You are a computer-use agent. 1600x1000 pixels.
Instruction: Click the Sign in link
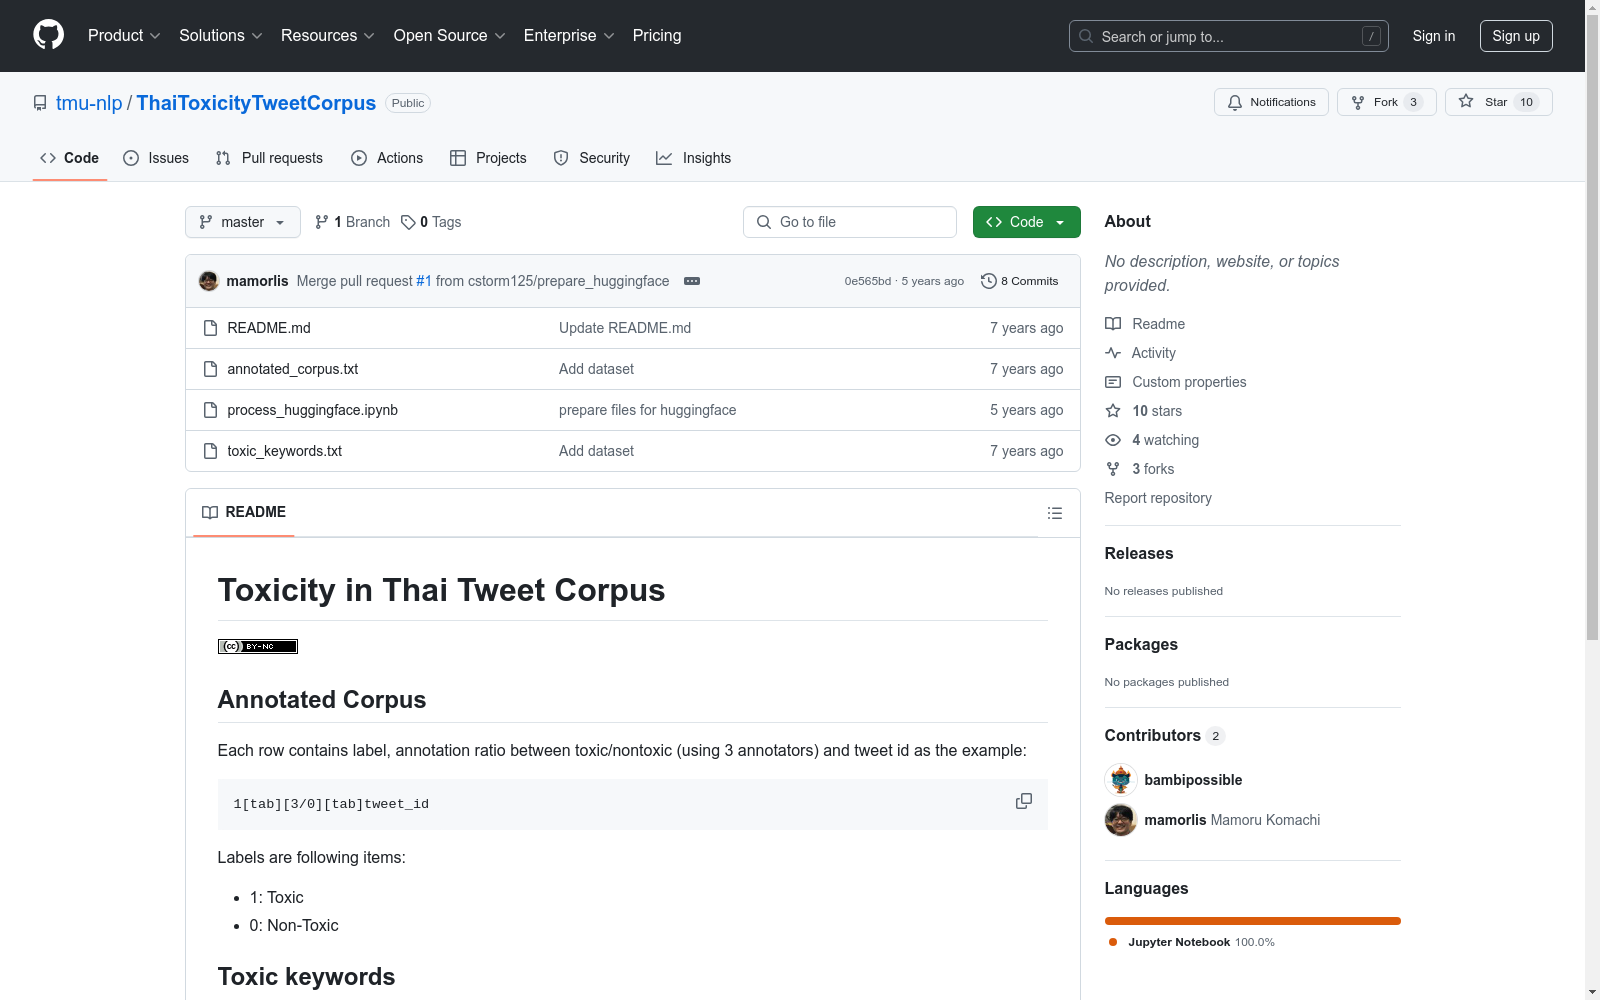(x=1434, y=36)
